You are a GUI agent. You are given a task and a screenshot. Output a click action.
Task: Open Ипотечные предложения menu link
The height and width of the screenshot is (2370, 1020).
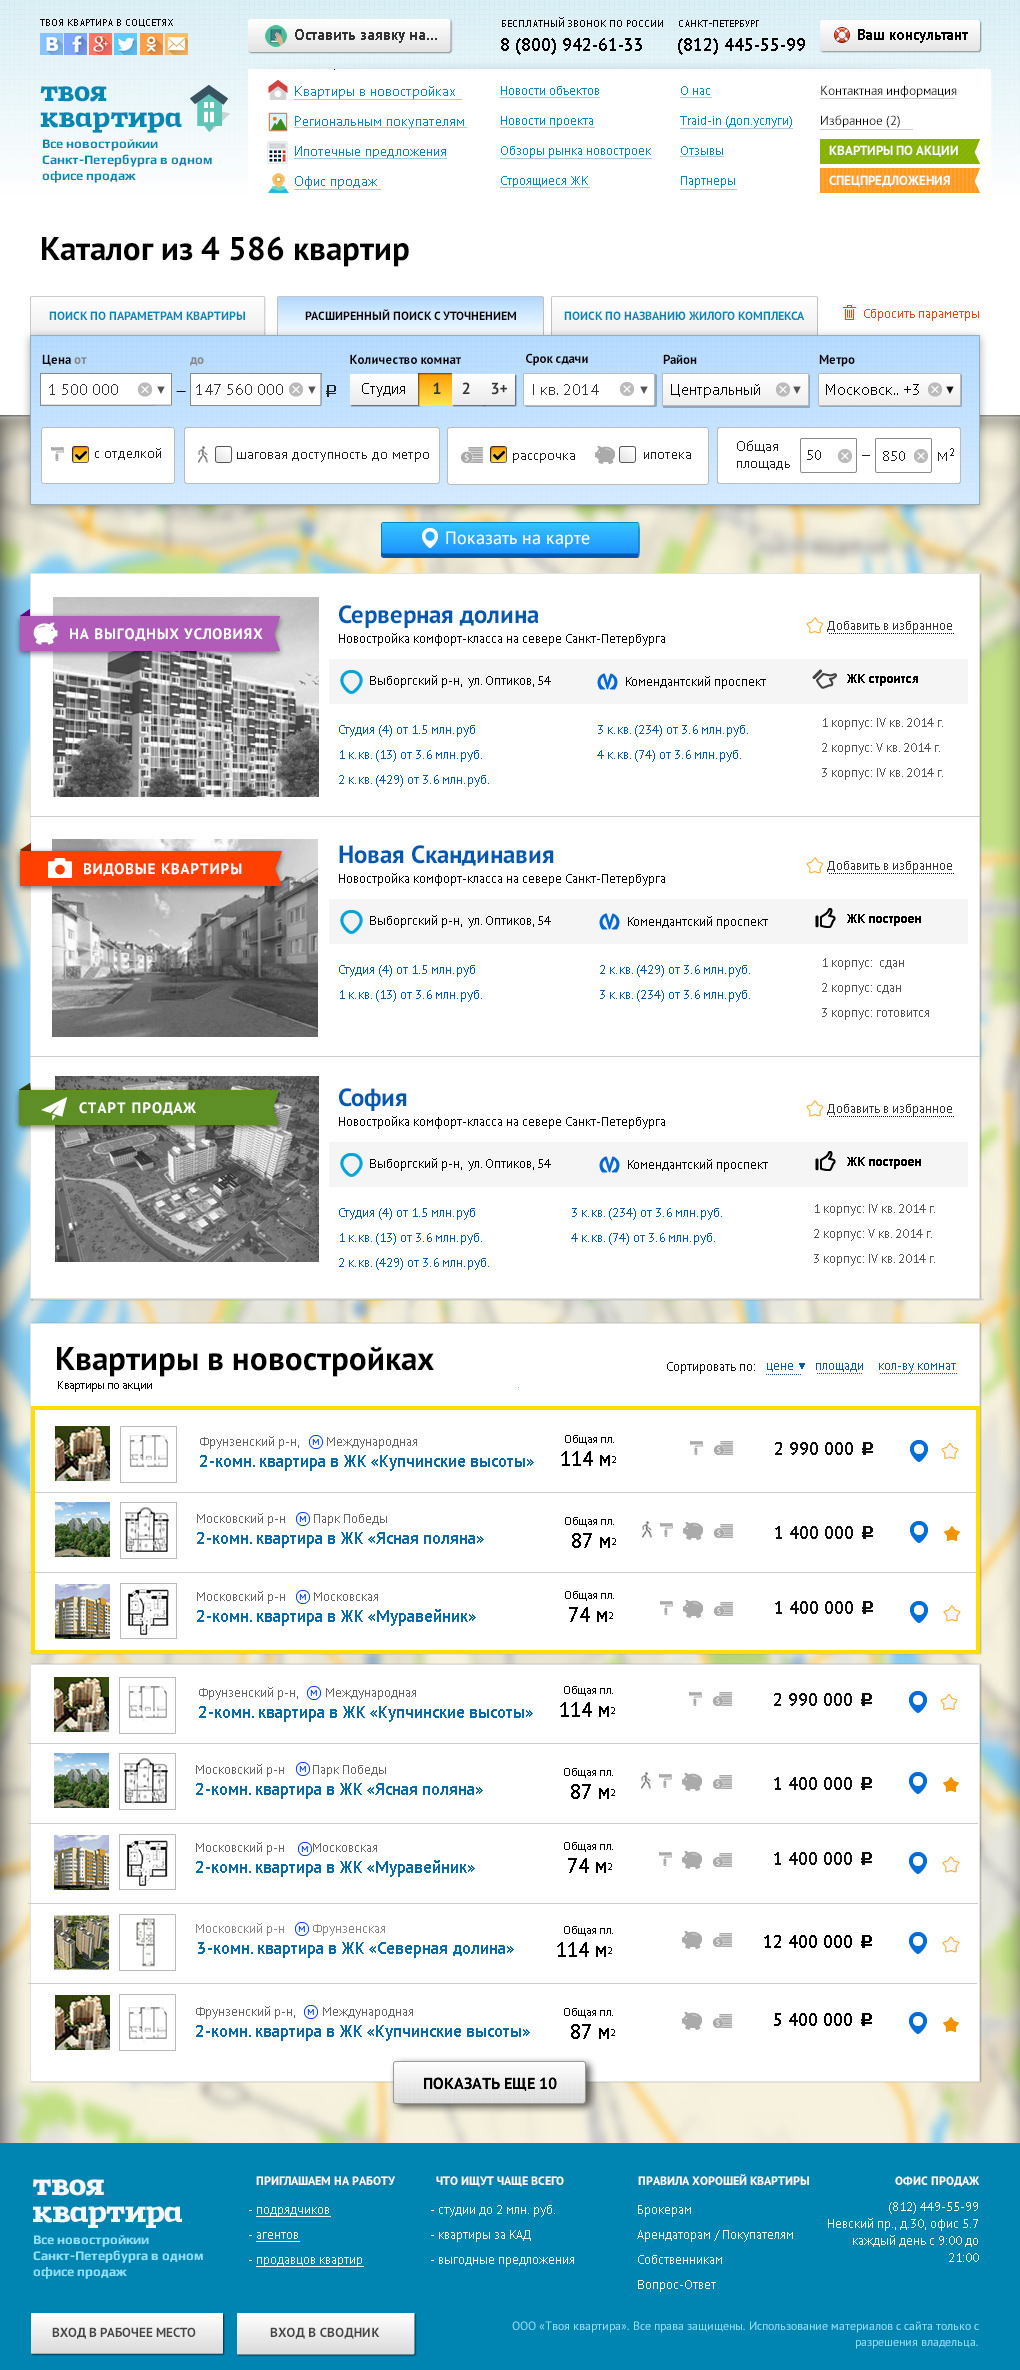click(x=370, y=152)
